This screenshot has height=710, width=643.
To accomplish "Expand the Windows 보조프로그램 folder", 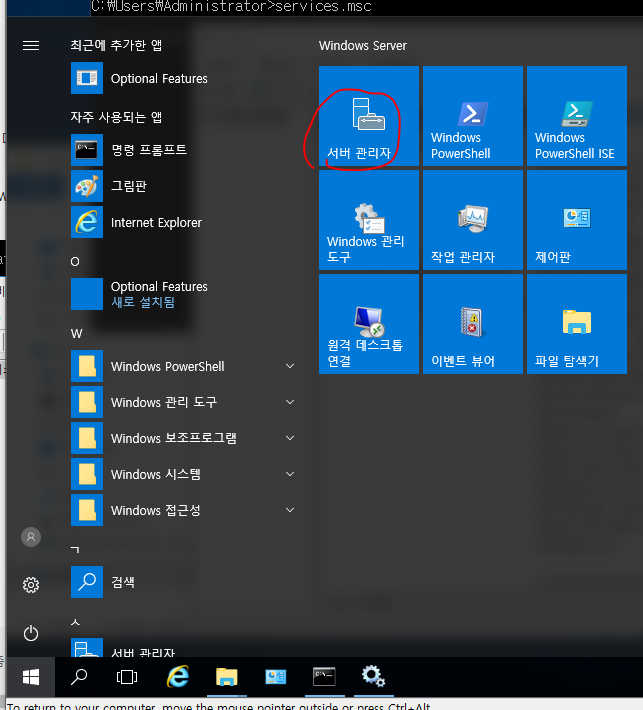I will pos(184,438).
